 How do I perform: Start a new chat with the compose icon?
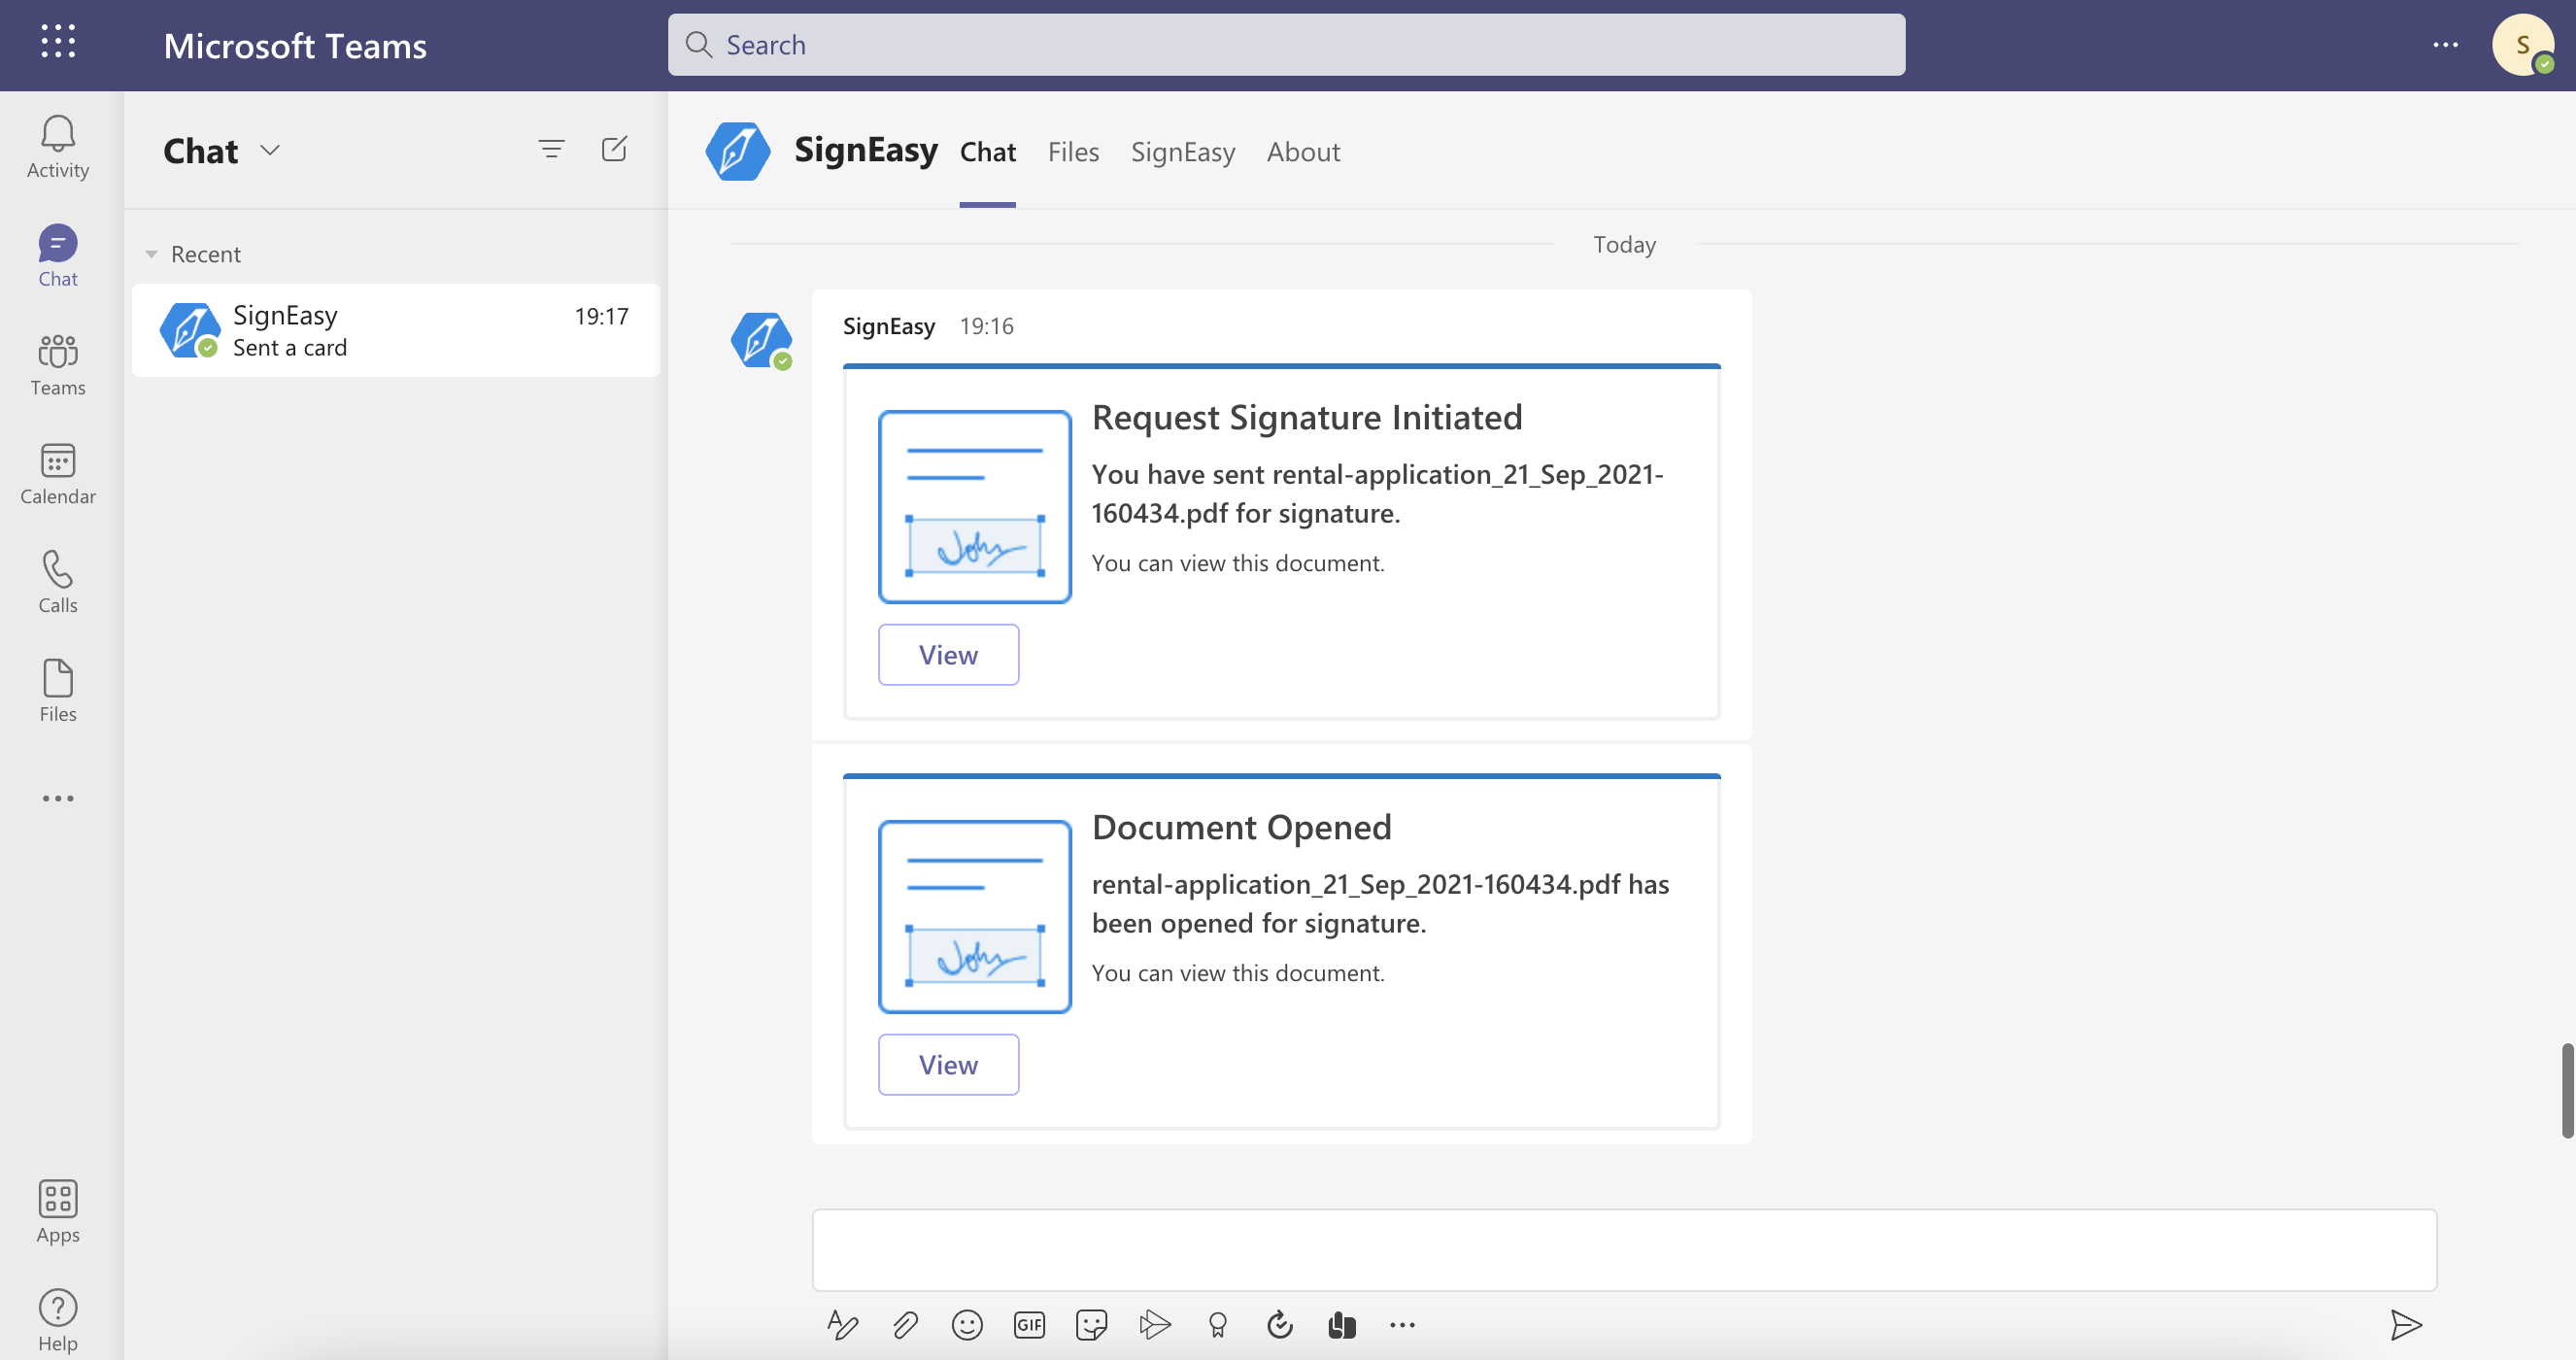(614, 150)
